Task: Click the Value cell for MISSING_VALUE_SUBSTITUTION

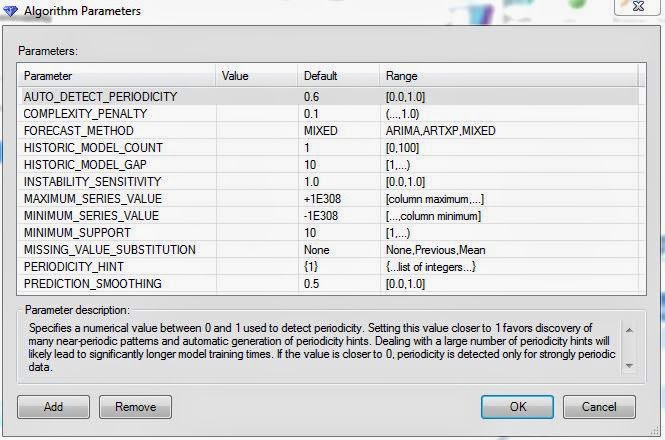Action: coord(257,249)
